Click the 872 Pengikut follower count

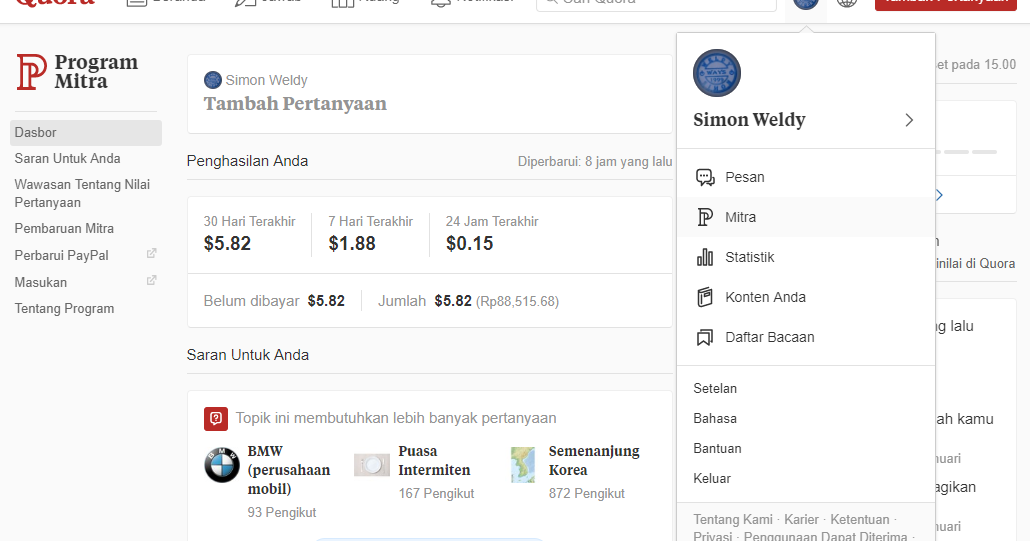587,494
